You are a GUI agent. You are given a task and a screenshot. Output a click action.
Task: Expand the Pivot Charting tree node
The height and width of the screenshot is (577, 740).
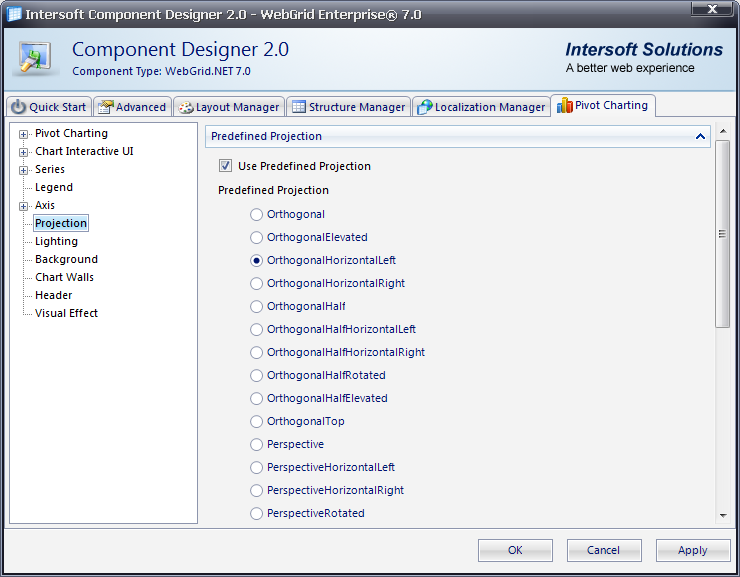coord(24,134)
